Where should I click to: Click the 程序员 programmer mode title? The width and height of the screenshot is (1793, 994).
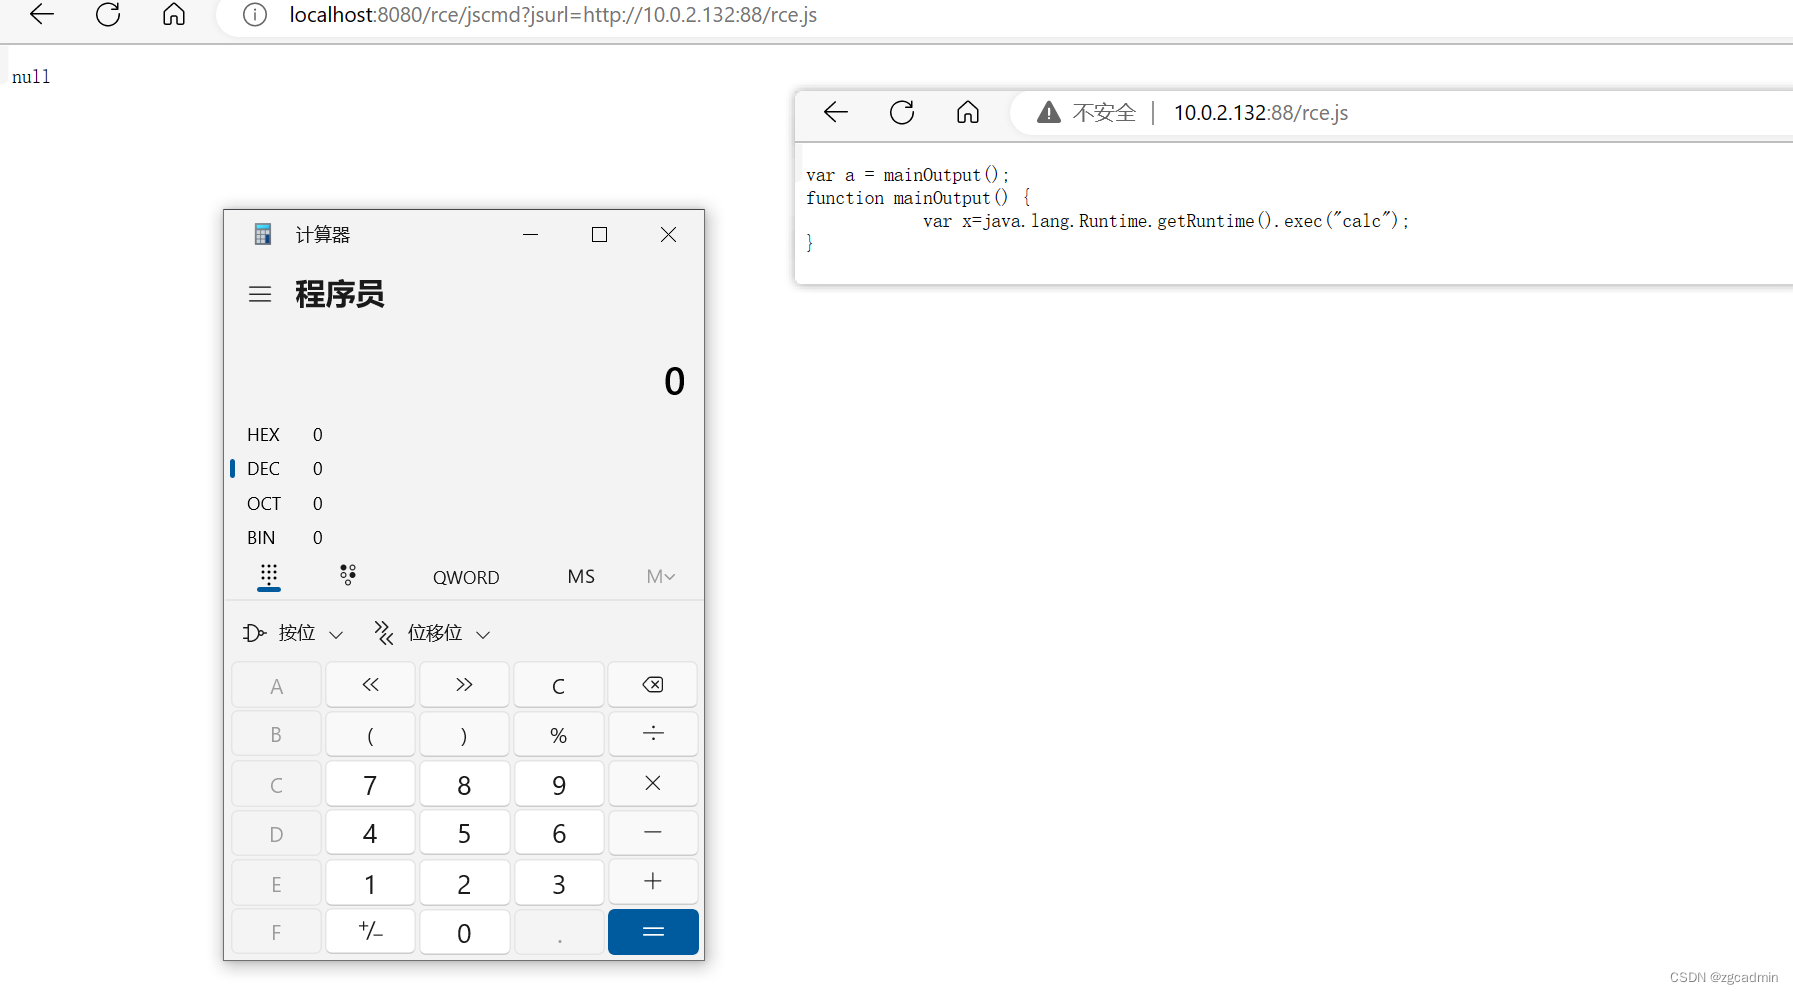(340, 294)
